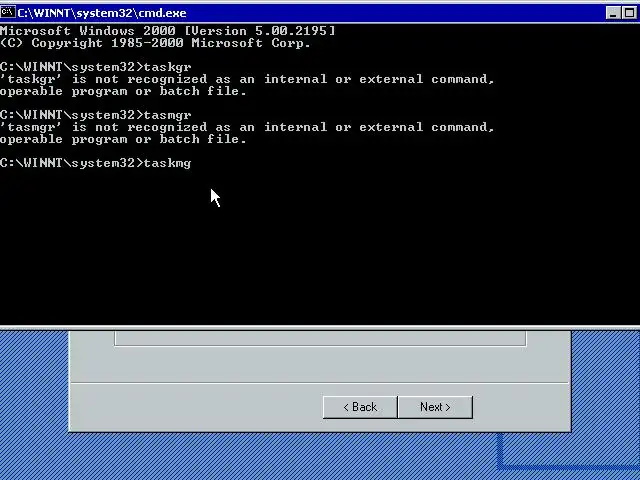640x480 pixels.
Task: Click the 'Microsoft Windows 2000 [Version 5.00.2195]' line
Action: (x=167, y=31)
